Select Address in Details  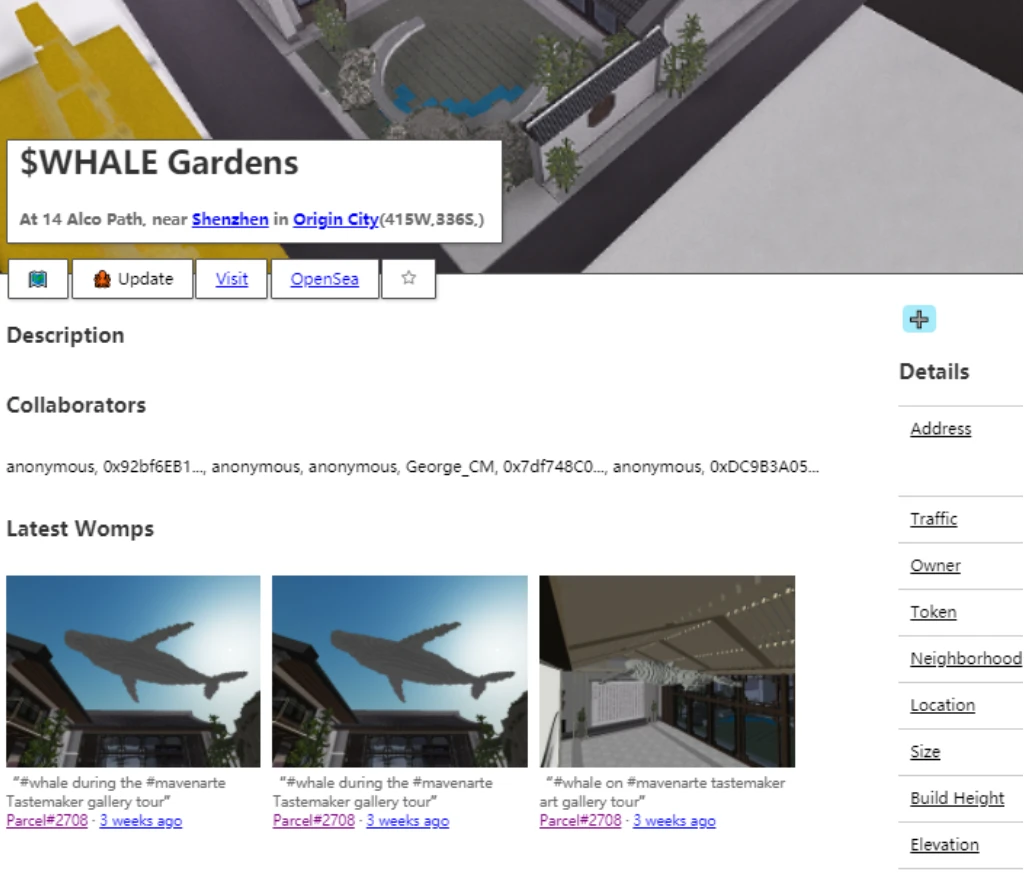[x=940, y=429]
